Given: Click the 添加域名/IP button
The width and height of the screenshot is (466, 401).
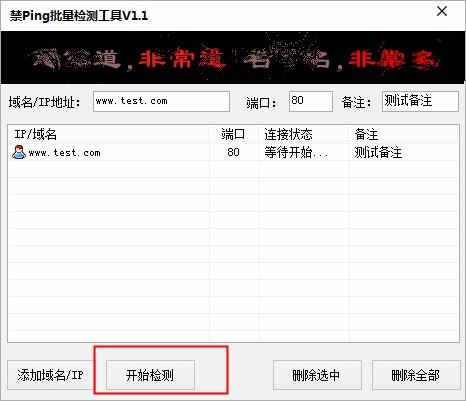Looking at the screenshot, I should tap(50, 375).
